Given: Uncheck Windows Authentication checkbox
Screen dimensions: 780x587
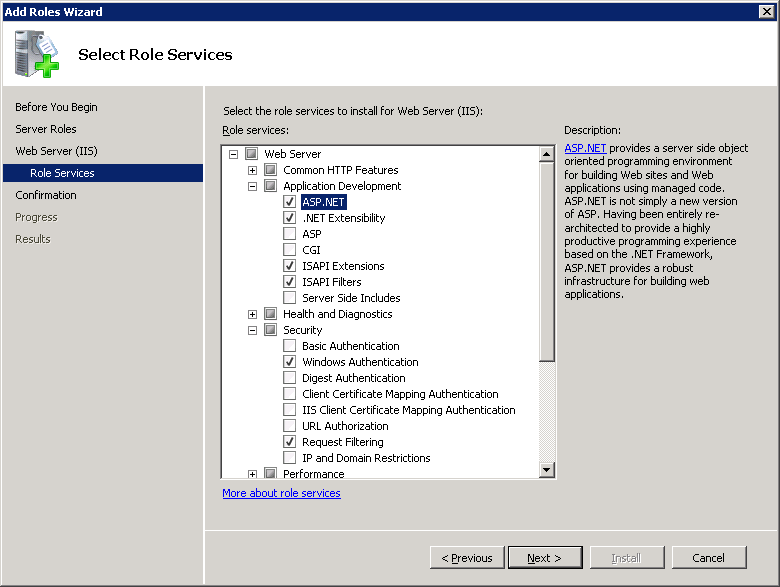Looking at the screenshot, I should (x=290, y=362).
